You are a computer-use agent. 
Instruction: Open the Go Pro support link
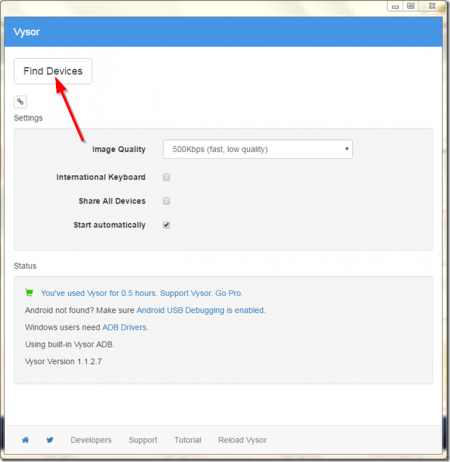pos(142,293)
